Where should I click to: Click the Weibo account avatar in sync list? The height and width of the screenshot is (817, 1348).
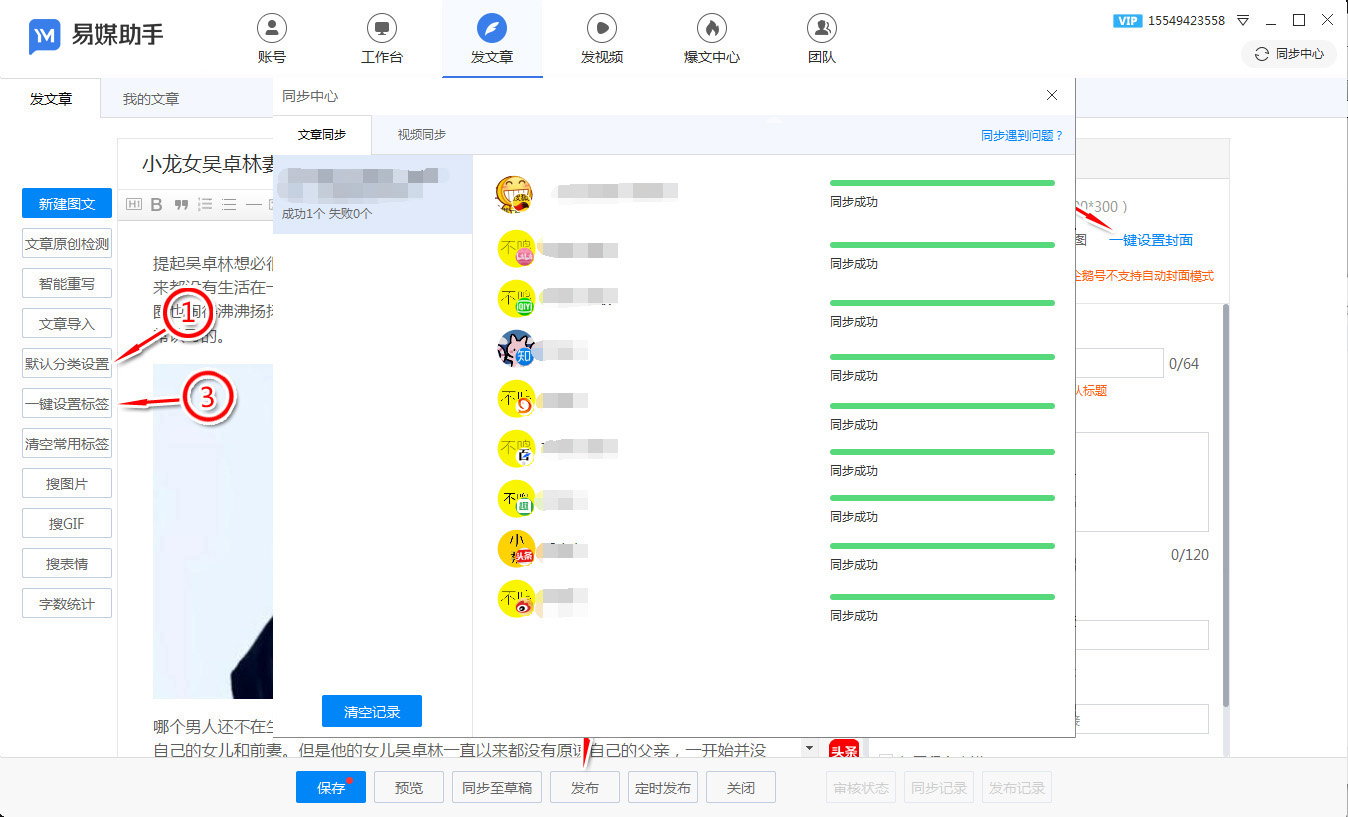tap(516, 598)
